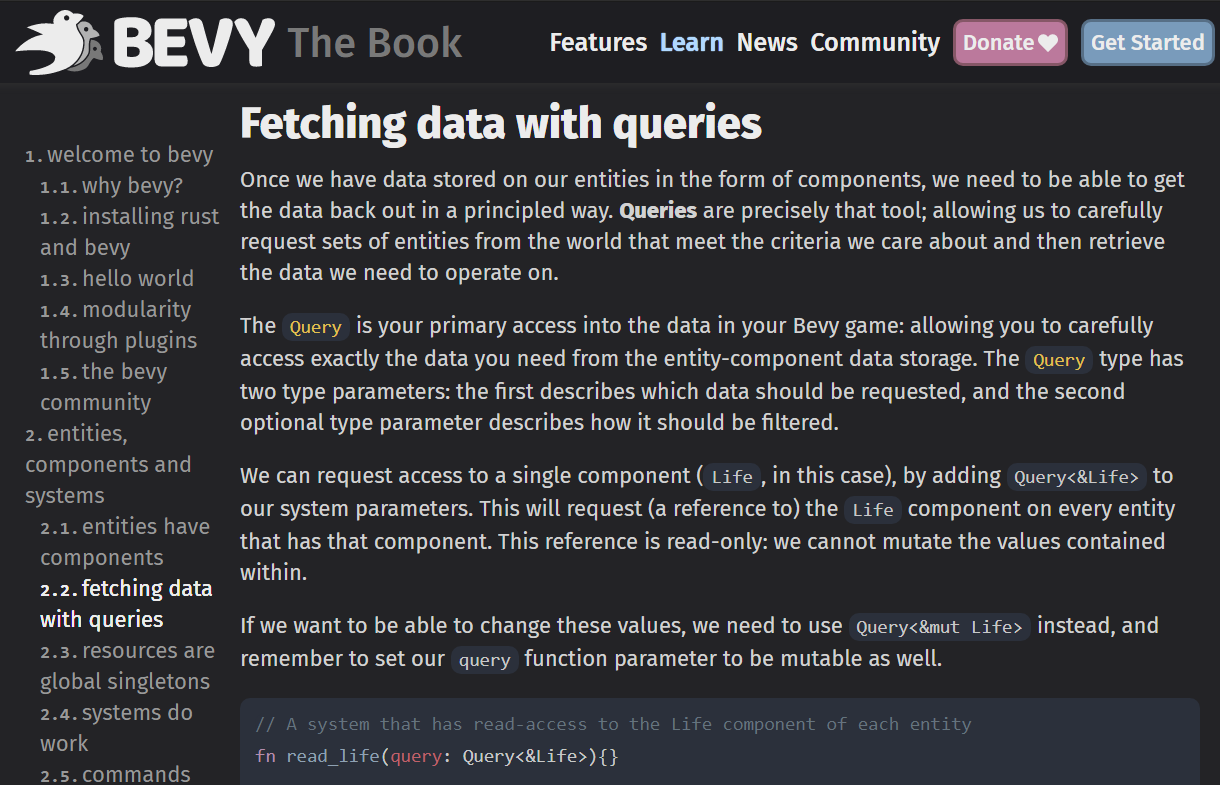Select 'fetching data with queries' in sidebar

126,603
